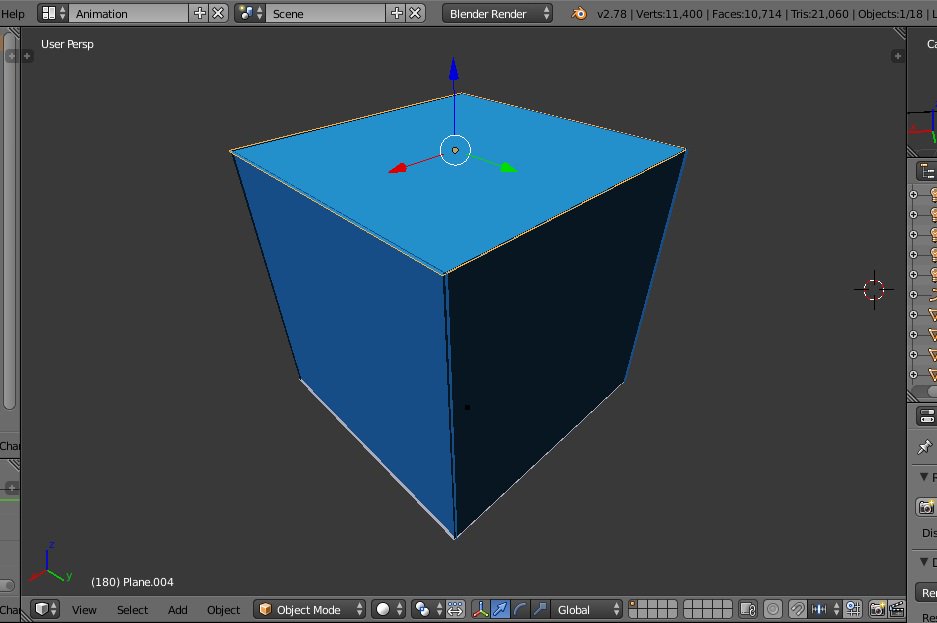Click the Verts:11,400 statistic

click(669, 13)
